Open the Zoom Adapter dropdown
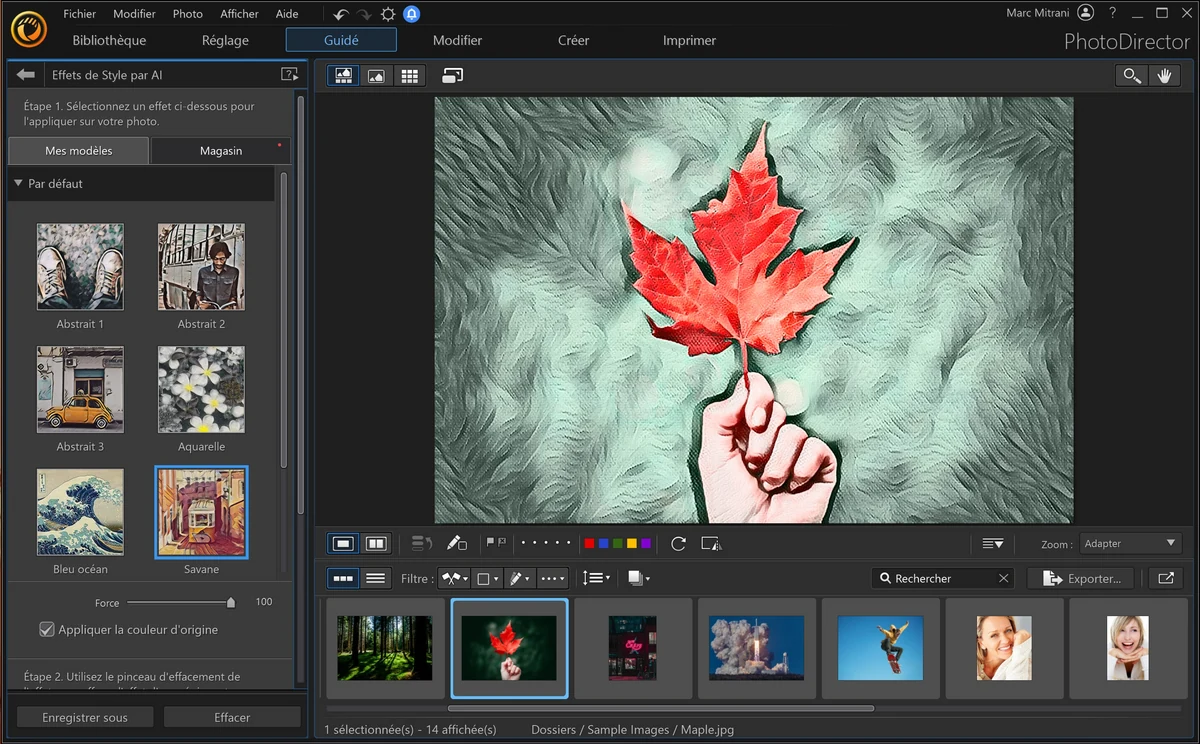The width and height of the screenshot is (1200, 744). tap(1130, 543)
